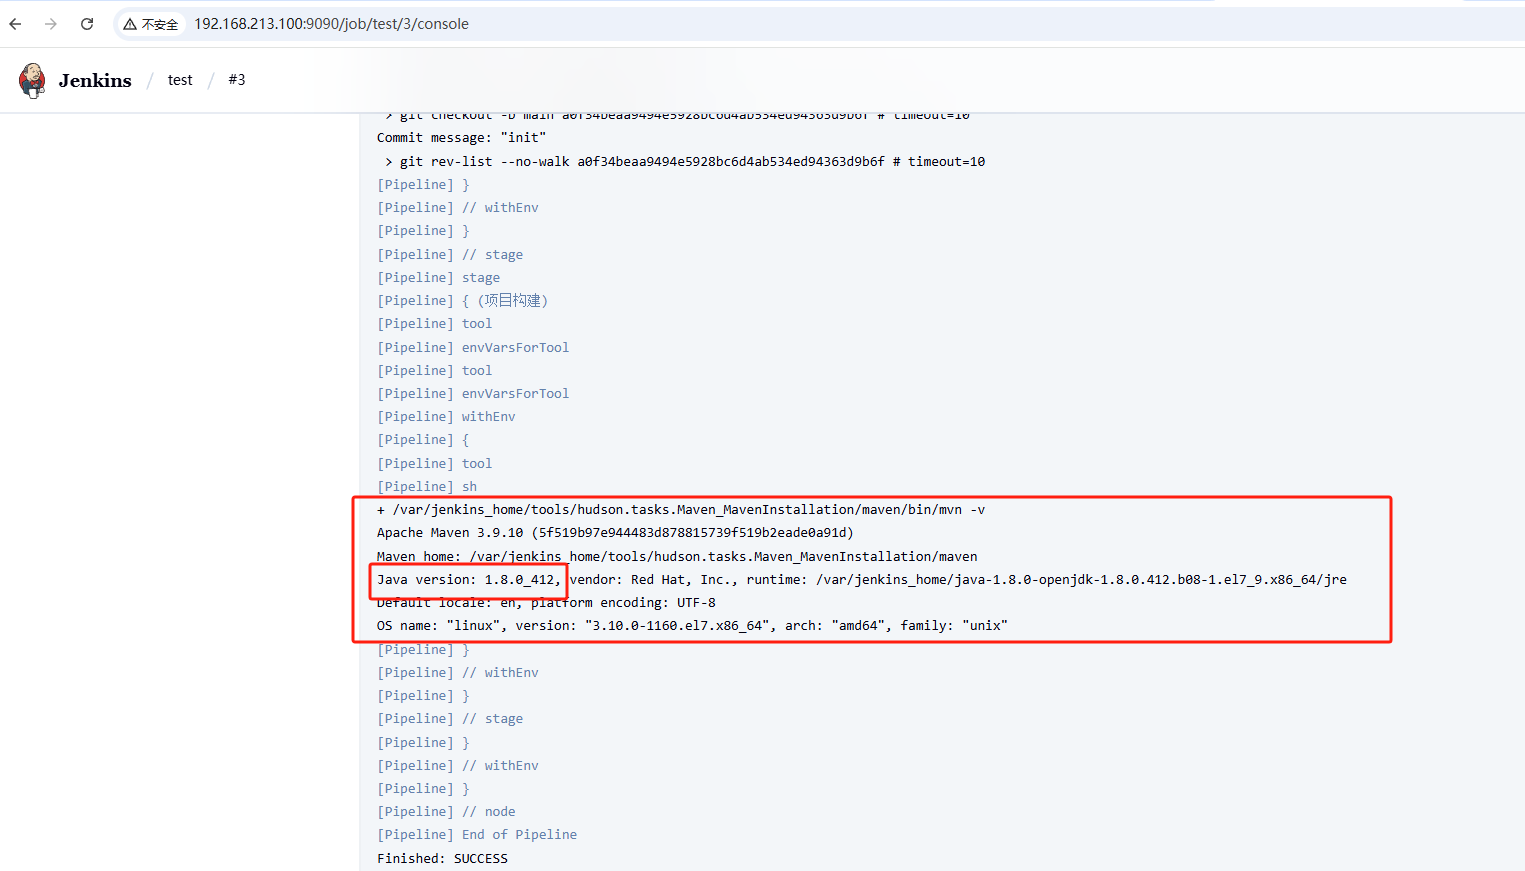This screenshot has width=1525, height=871.
Task: Reload the page with refresh icon
Action: [87, 24]
